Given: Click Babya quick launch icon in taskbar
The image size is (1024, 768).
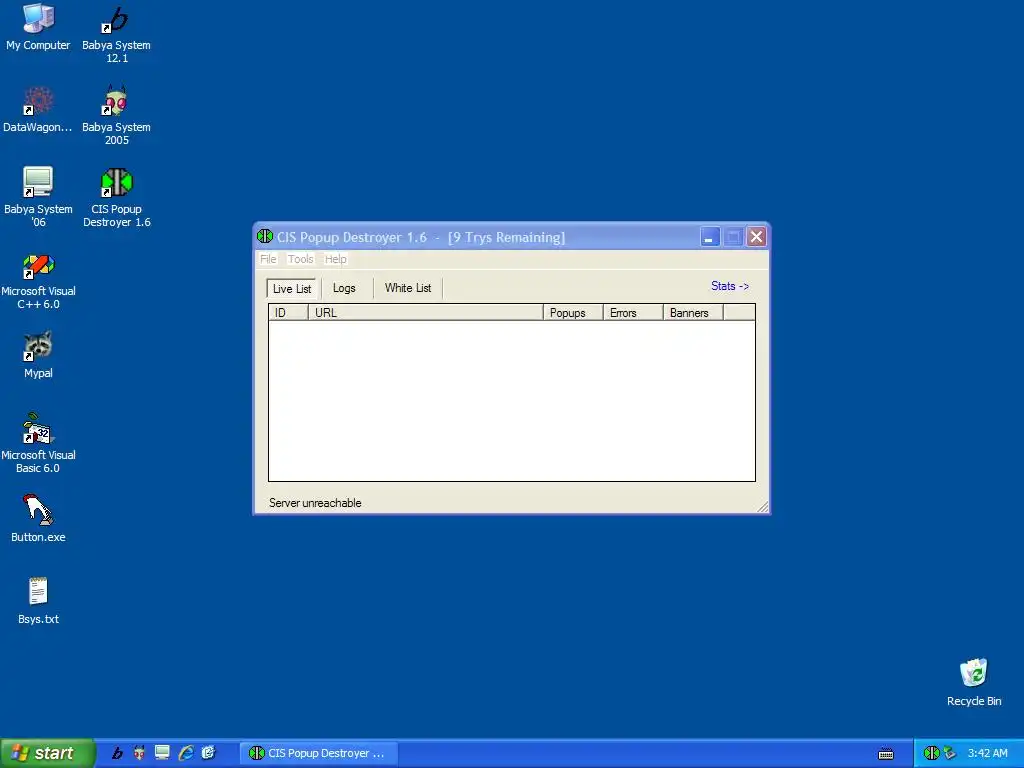Looking at the screenshot, I should pyautogui.click(x=117, y=753).
